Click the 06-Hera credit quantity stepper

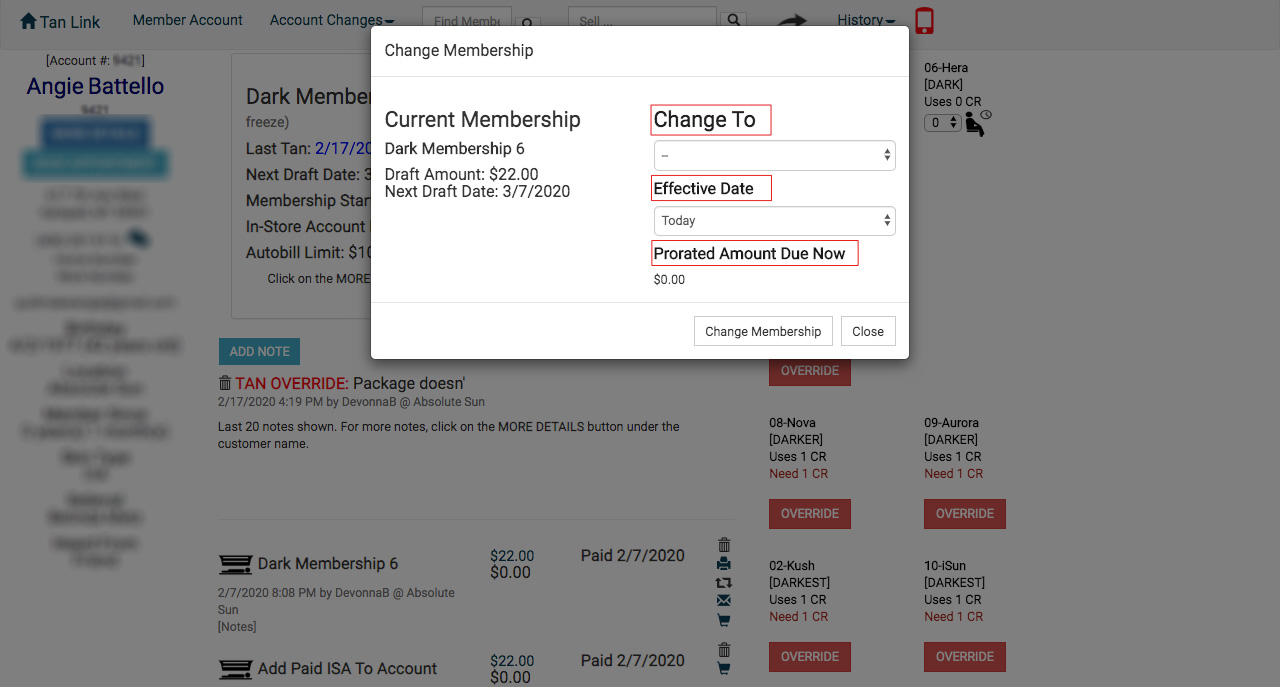click(943, 122)
